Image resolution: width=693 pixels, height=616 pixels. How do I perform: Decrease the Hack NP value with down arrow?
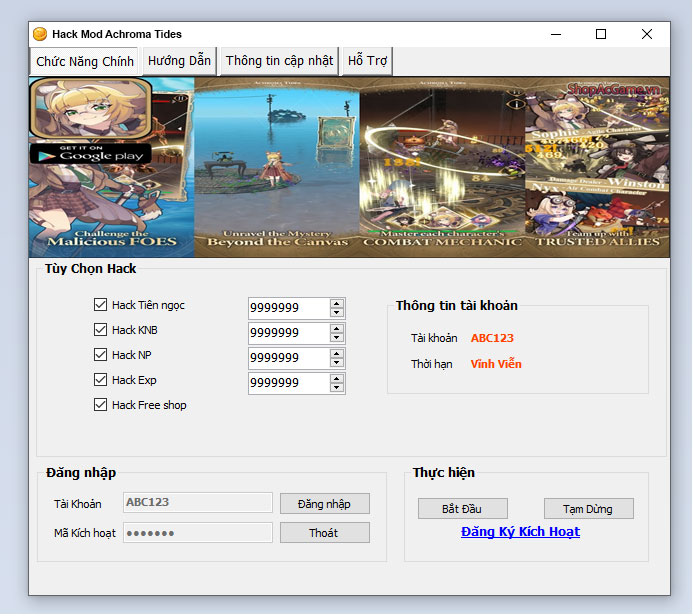[x=337, y=363]
